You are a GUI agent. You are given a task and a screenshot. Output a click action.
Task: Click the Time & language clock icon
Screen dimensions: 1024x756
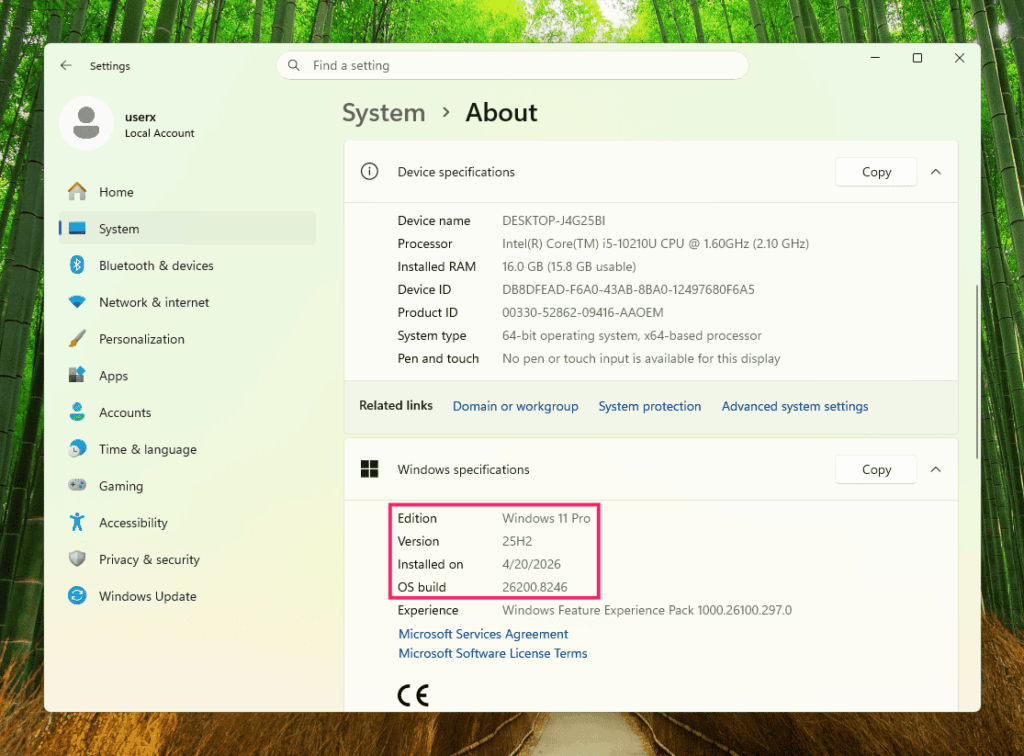pyautogui.click(x=77, y=449)
